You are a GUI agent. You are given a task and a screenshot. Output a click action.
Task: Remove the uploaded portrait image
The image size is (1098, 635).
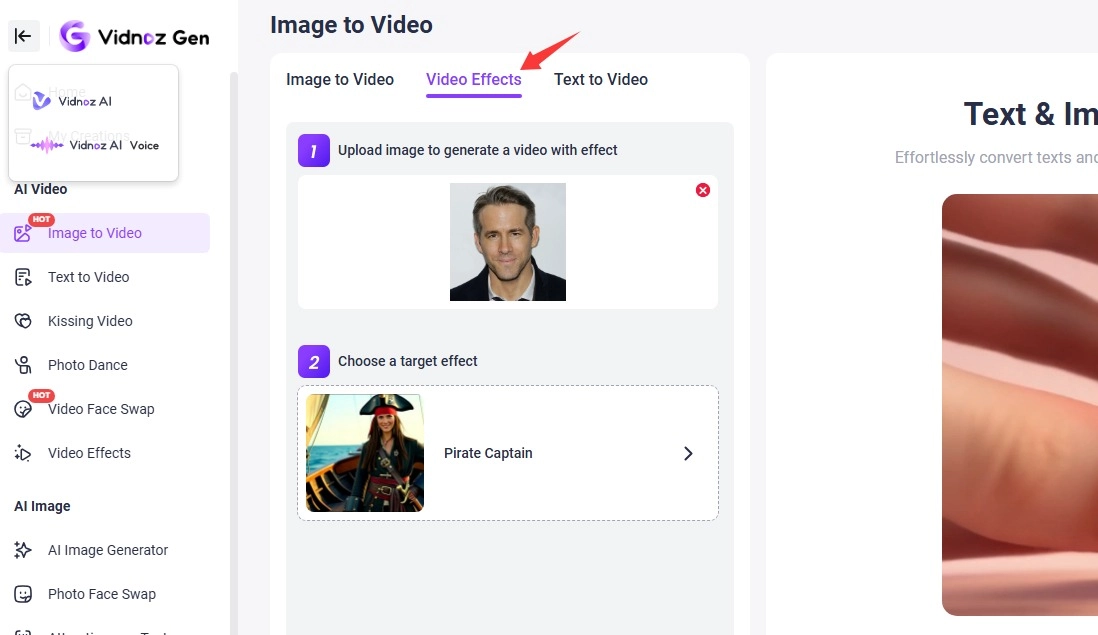pyautogui.click(x=702, y=189)
